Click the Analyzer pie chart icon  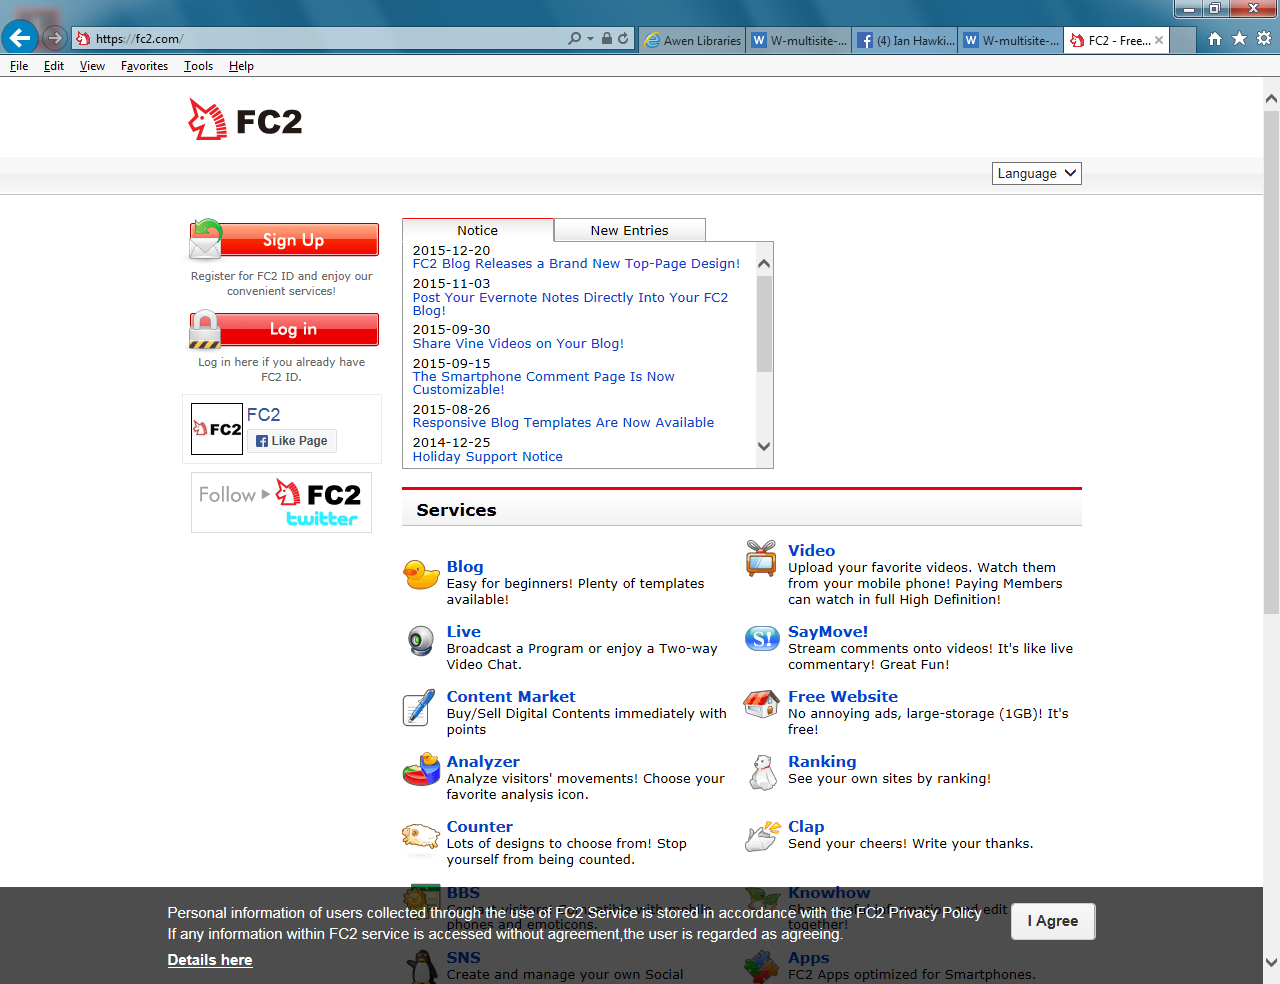(x=421, y=770)
